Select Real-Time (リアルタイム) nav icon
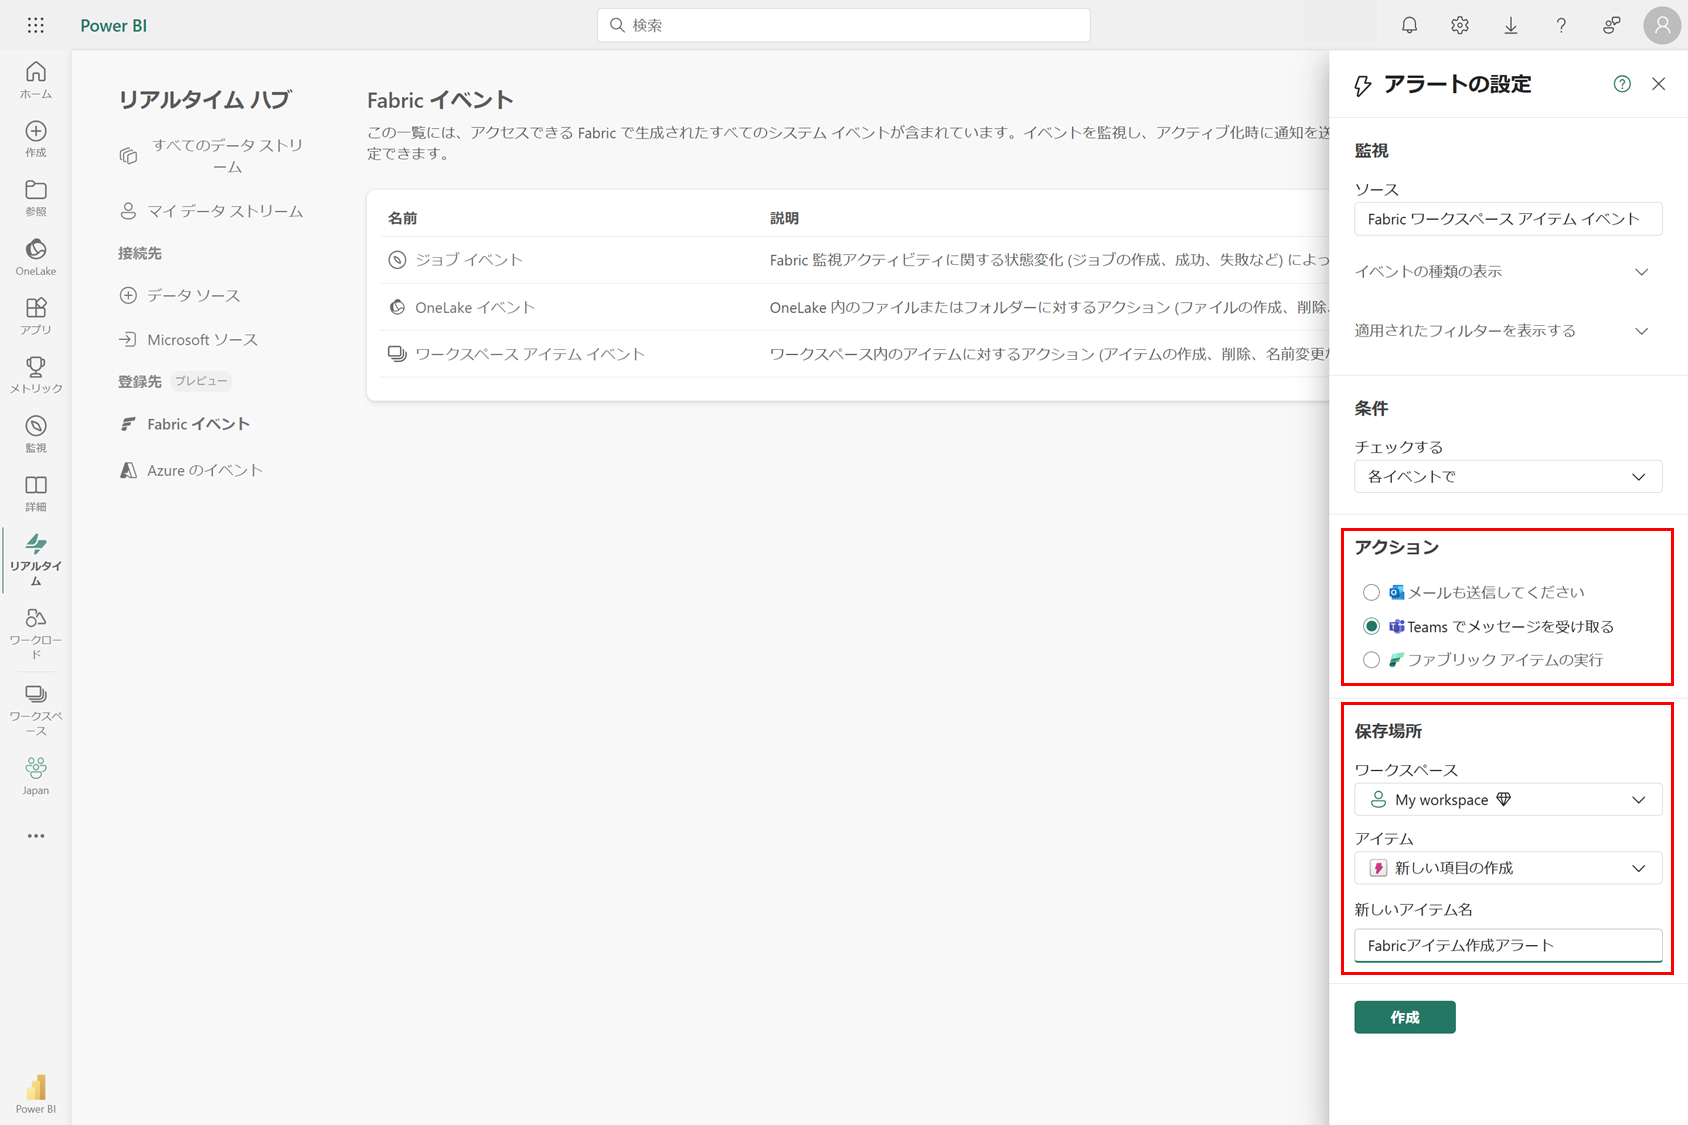This screenshot has height=1125, width=1688. 36,559
